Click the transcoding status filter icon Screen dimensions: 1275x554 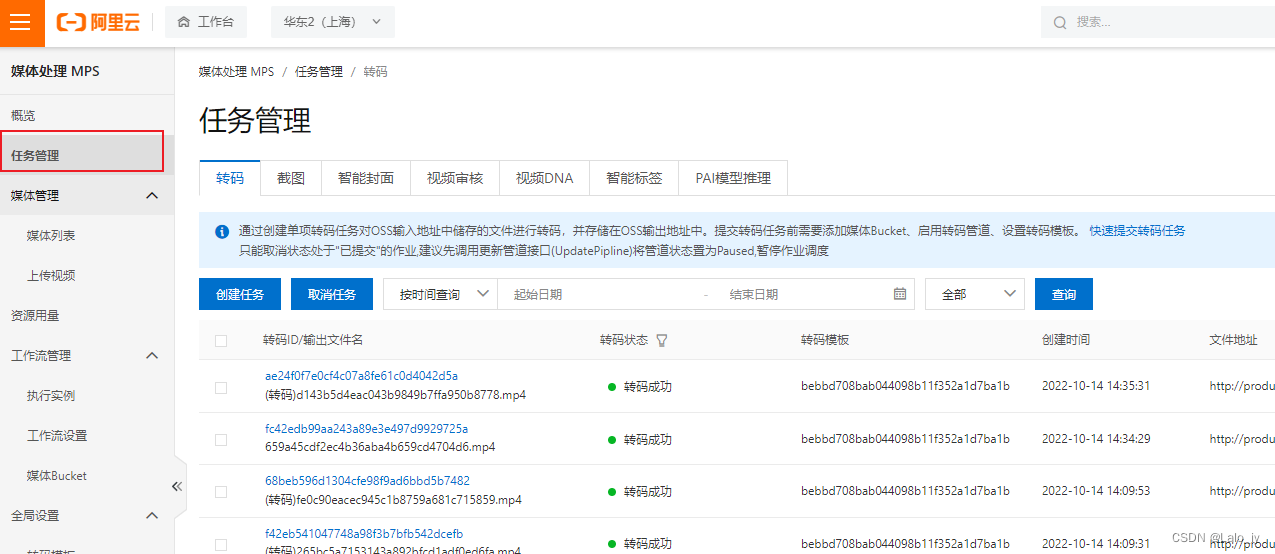[661, 340]
